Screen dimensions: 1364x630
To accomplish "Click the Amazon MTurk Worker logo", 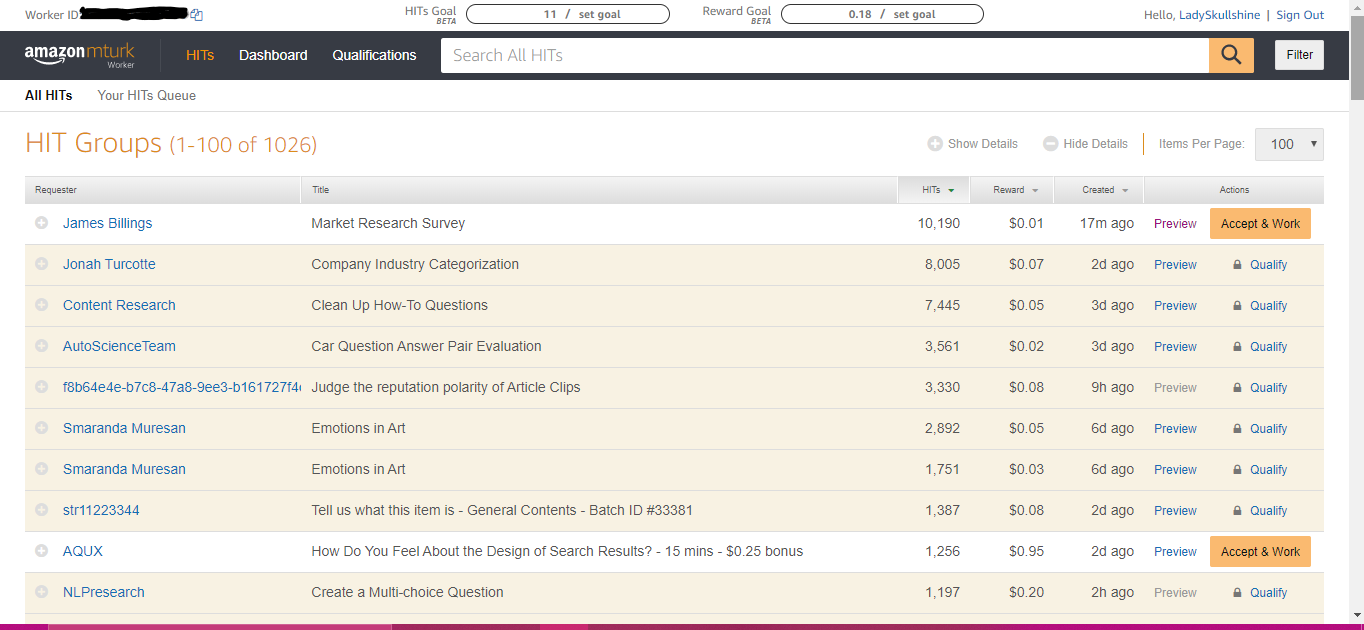I will coord(79,55).
